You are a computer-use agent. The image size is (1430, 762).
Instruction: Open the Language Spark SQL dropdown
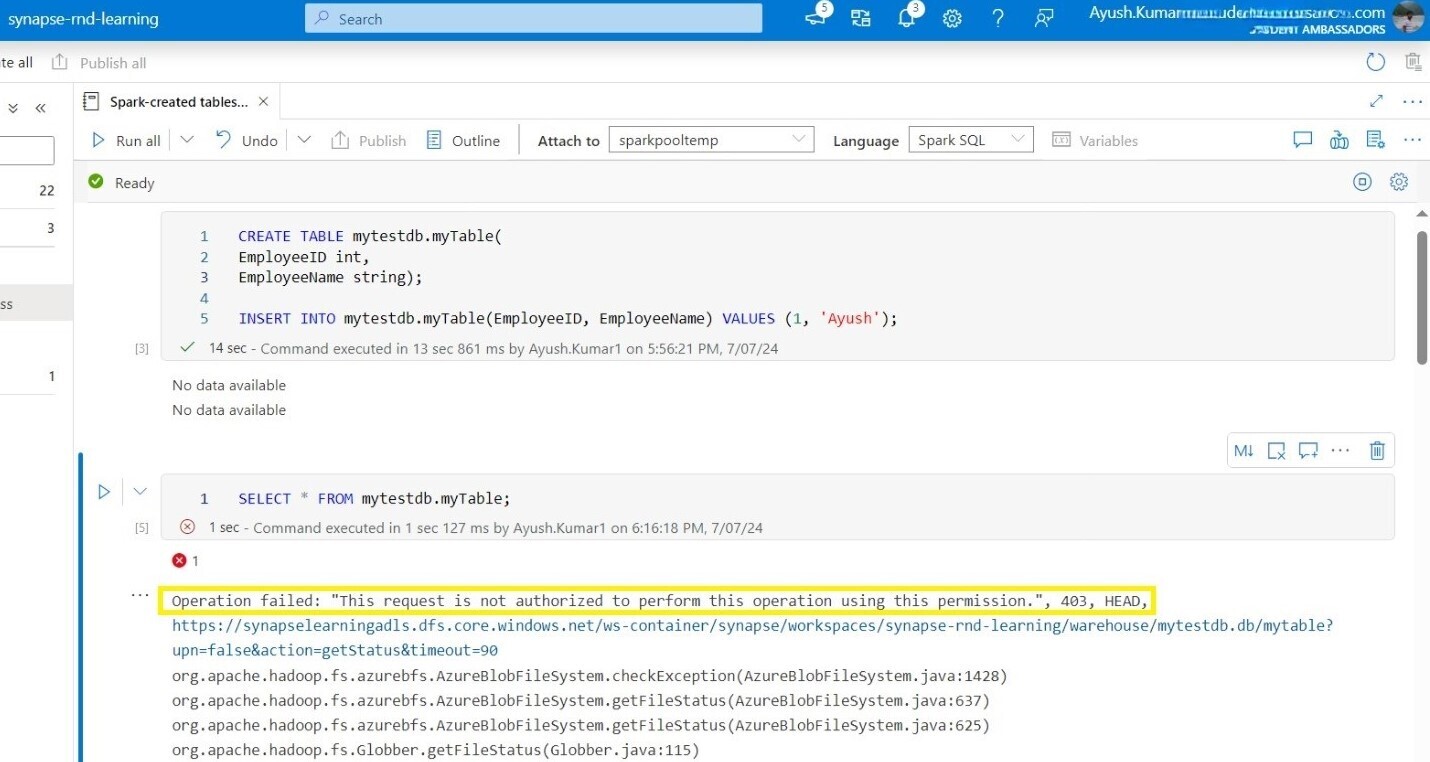tap(1018, 139)
